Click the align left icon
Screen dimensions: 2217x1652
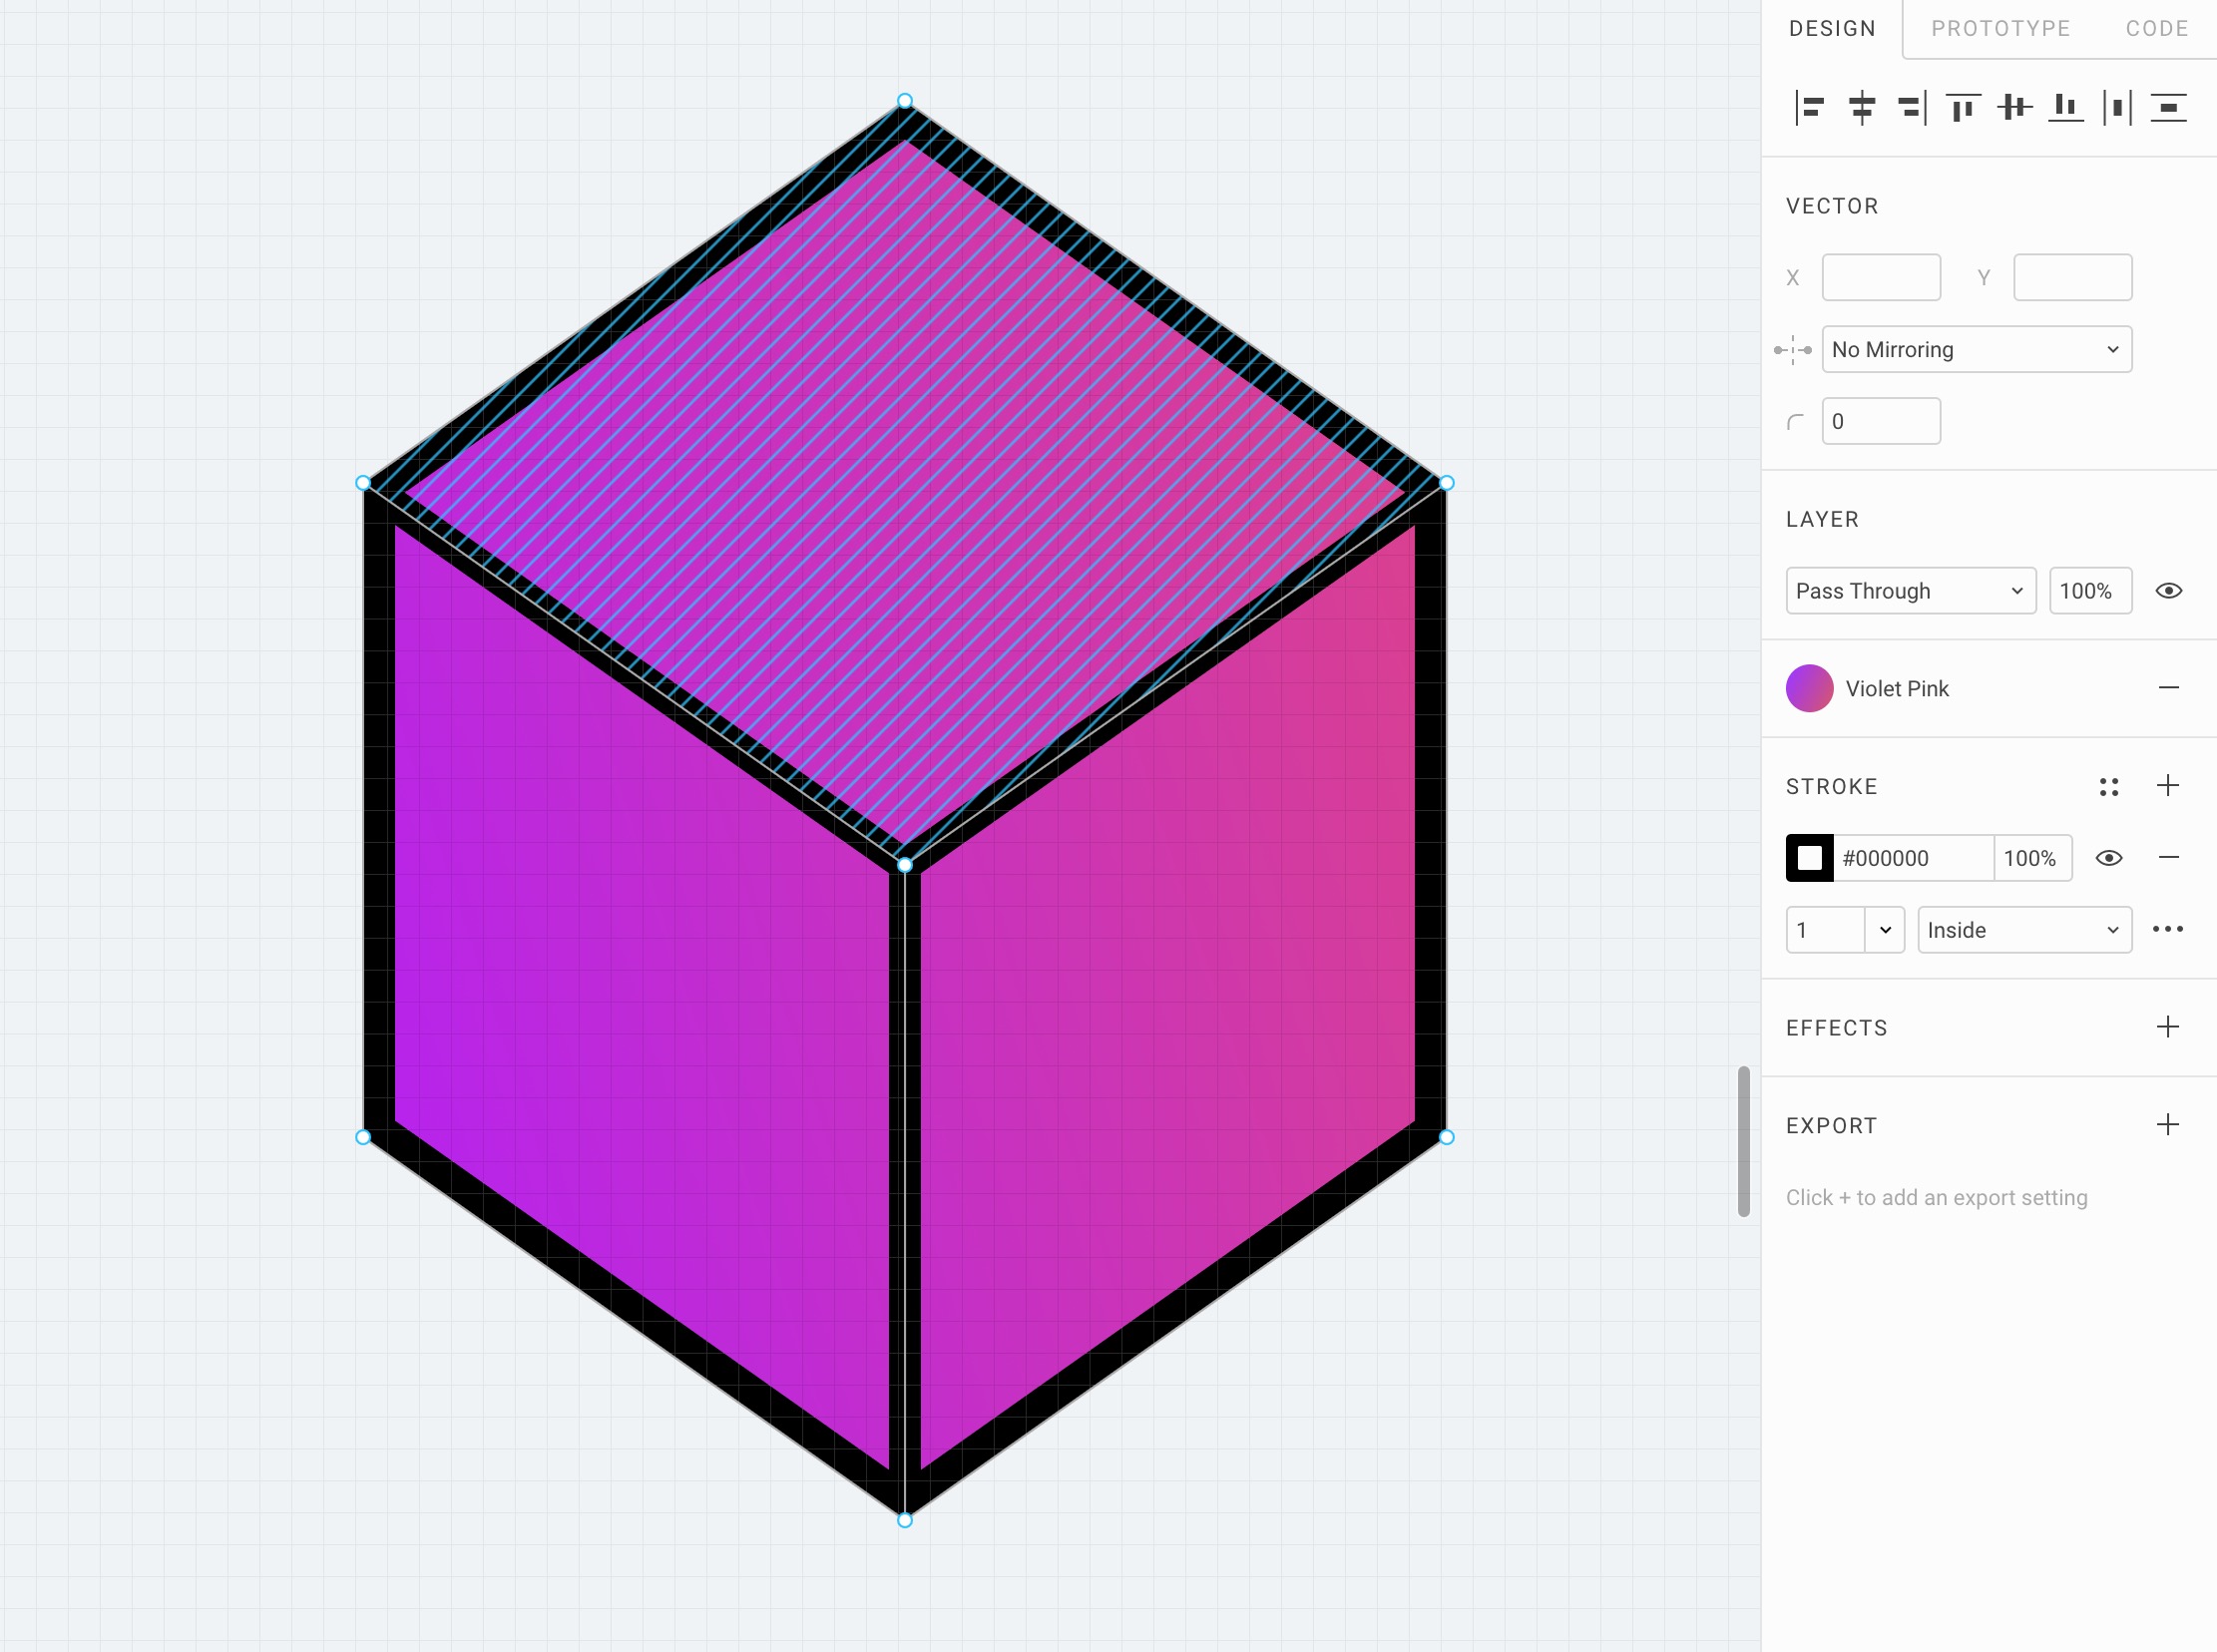pos(1810,107)
